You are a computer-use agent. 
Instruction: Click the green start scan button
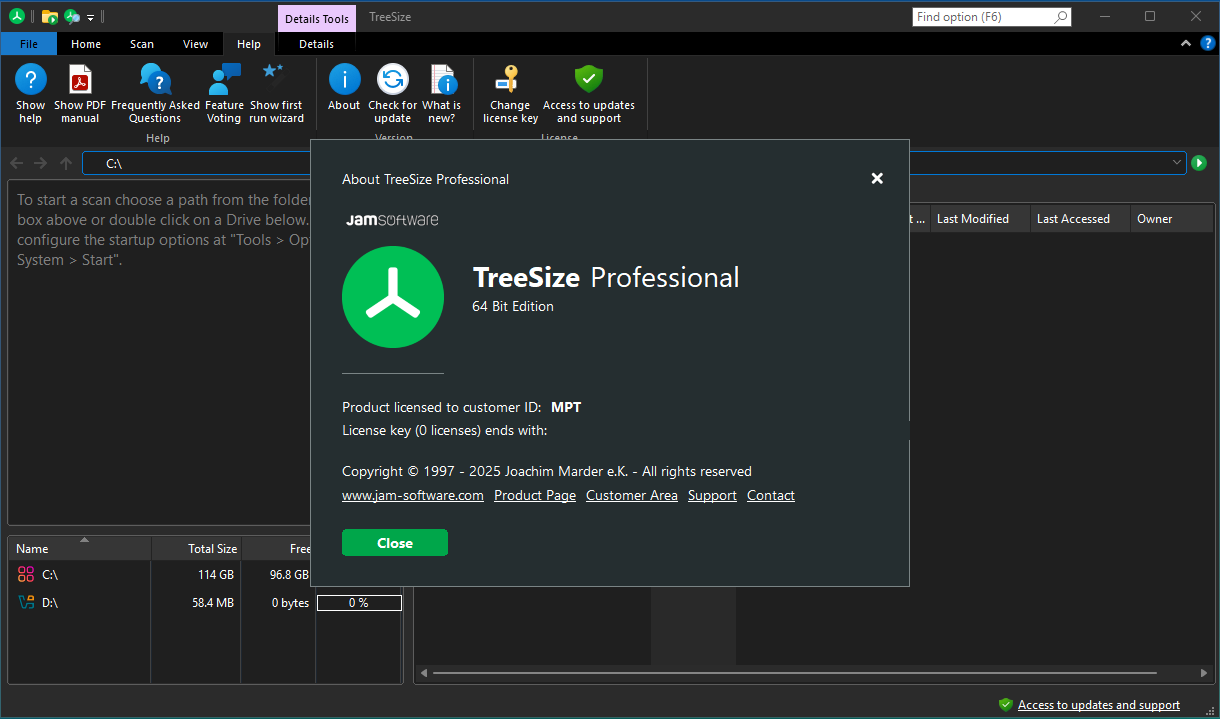click(x=1199, y=163)
